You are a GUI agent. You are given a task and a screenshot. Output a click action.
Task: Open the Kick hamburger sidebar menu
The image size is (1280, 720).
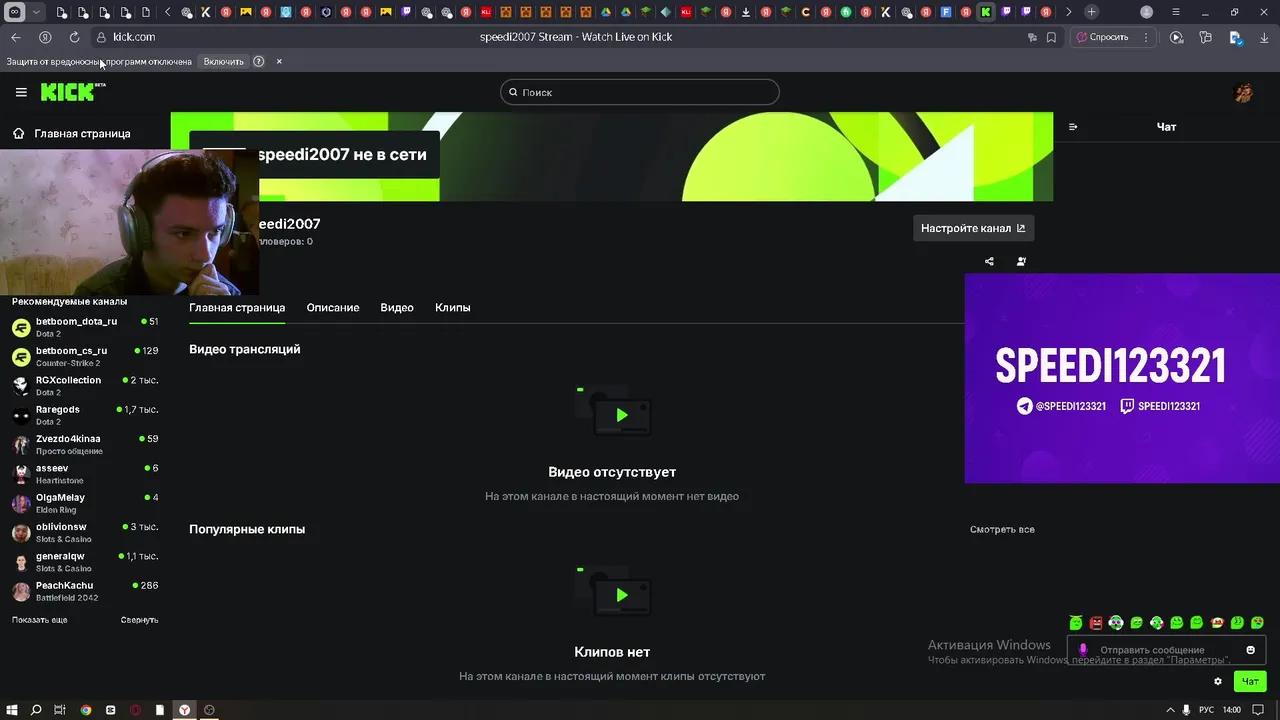(21, 92)
